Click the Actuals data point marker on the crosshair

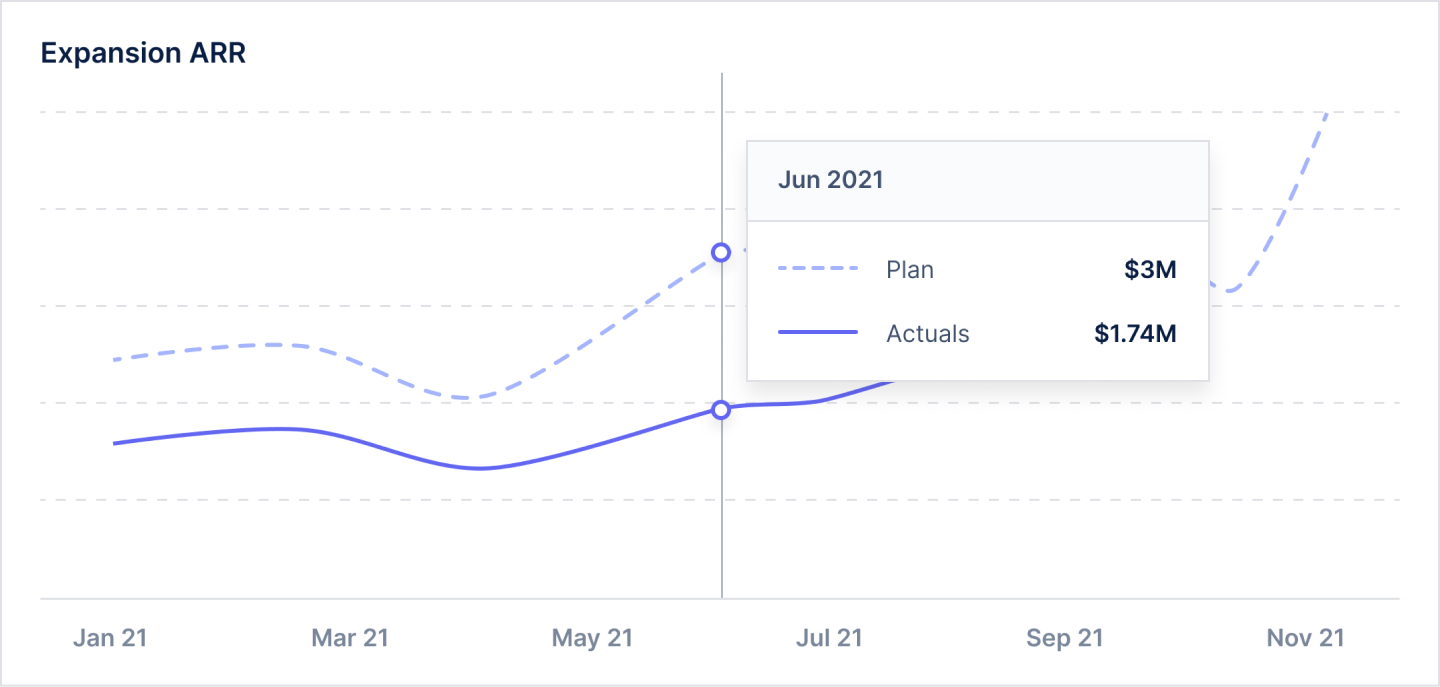pos(721,410)
